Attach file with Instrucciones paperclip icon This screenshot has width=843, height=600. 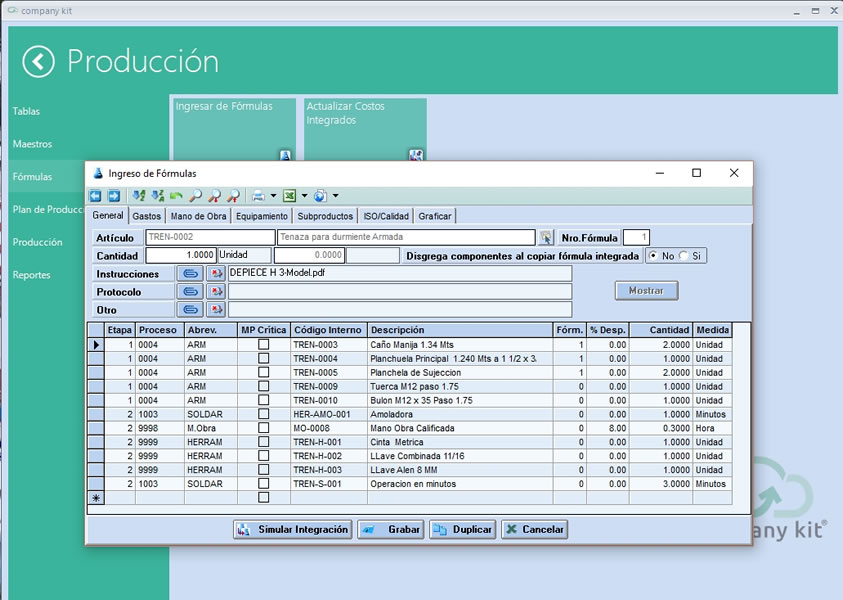click(x=190, y=274)
